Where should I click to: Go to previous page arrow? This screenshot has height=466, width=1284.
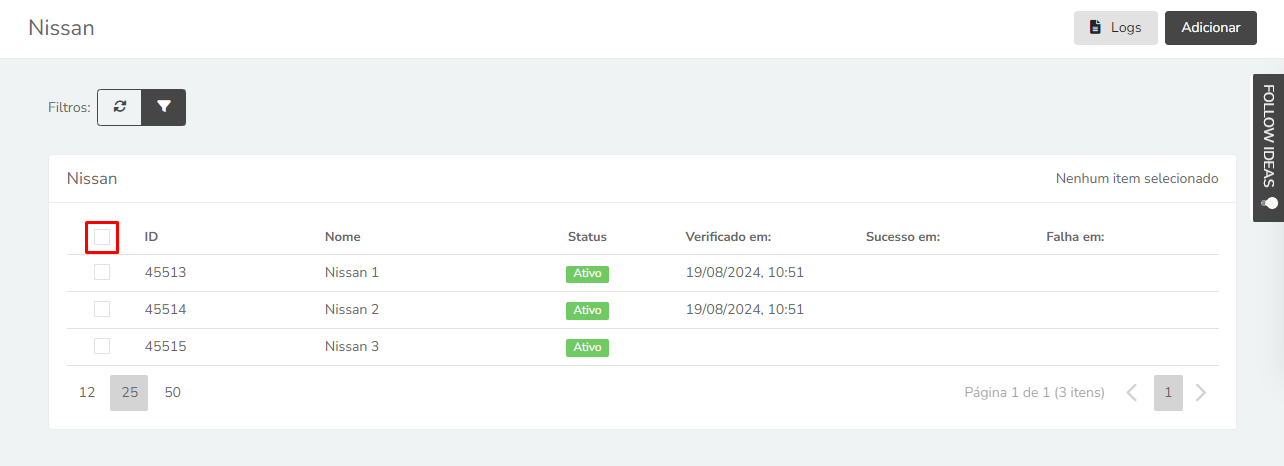(x=1132, y=393)
